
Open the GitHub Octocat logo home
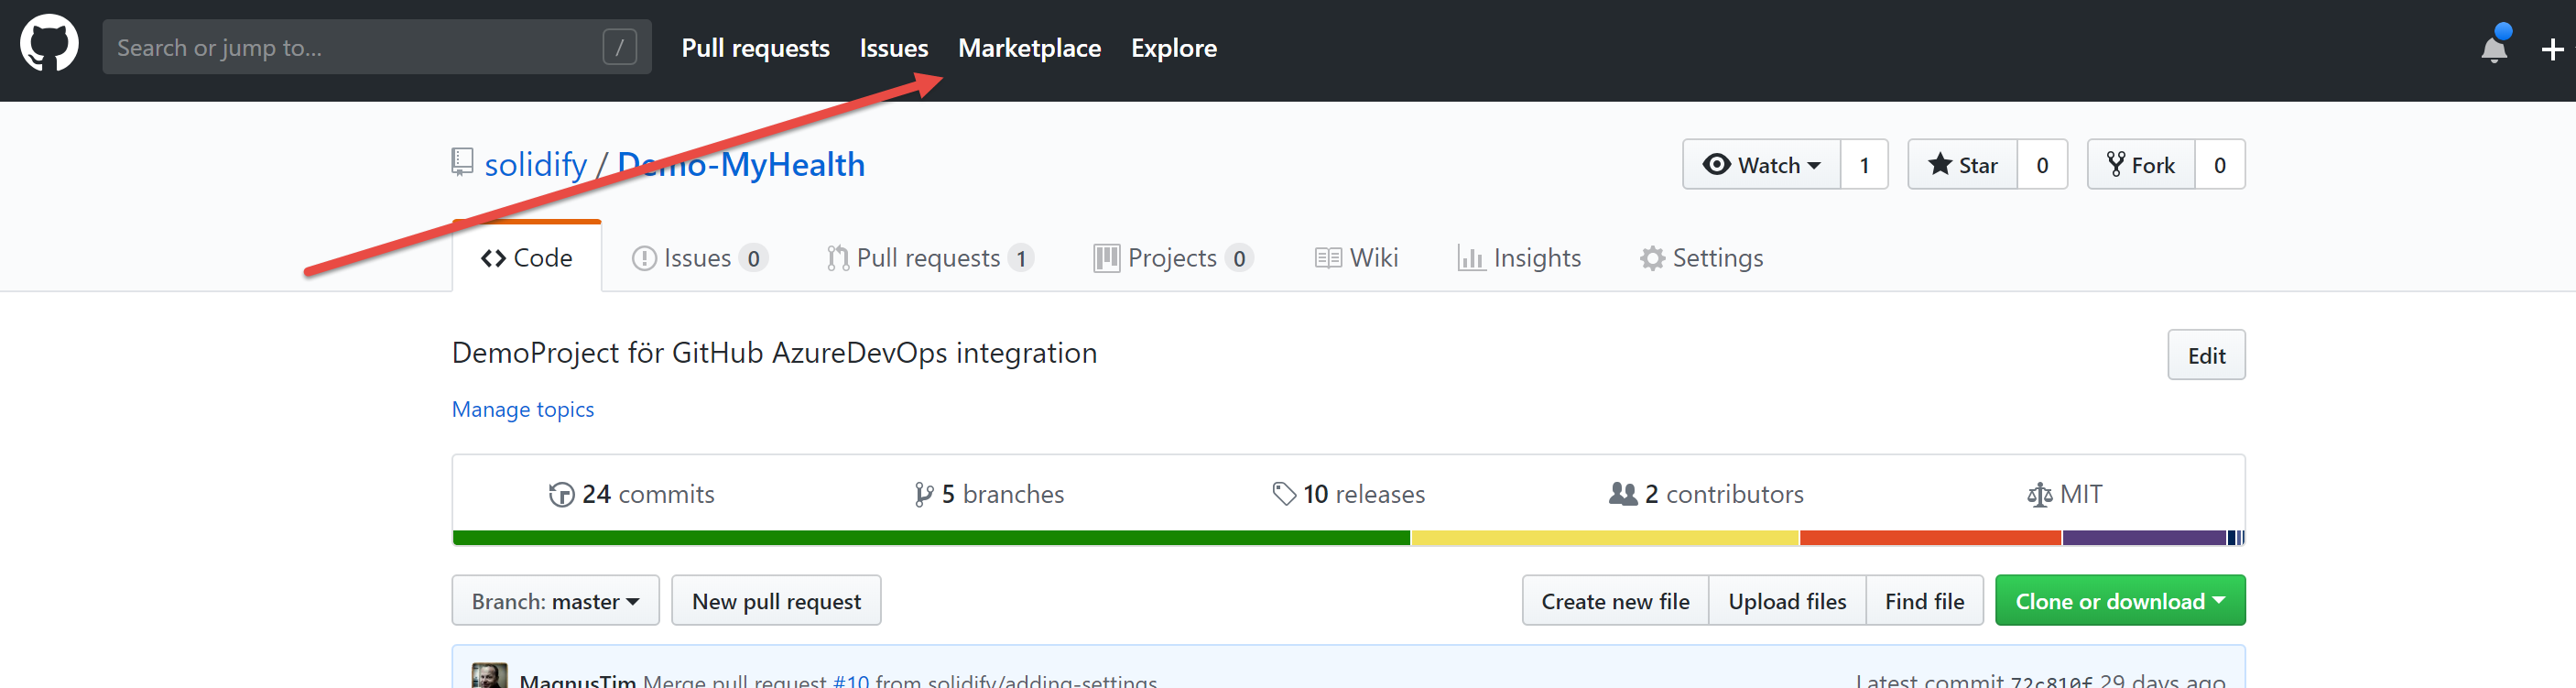(49, 43)
